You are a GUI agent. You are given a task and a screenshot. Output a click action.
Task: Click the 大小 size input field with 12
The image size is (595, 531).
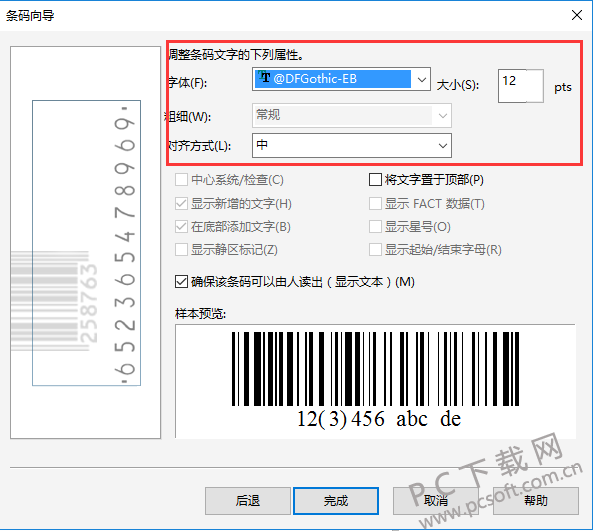click(x=521, y=86)
